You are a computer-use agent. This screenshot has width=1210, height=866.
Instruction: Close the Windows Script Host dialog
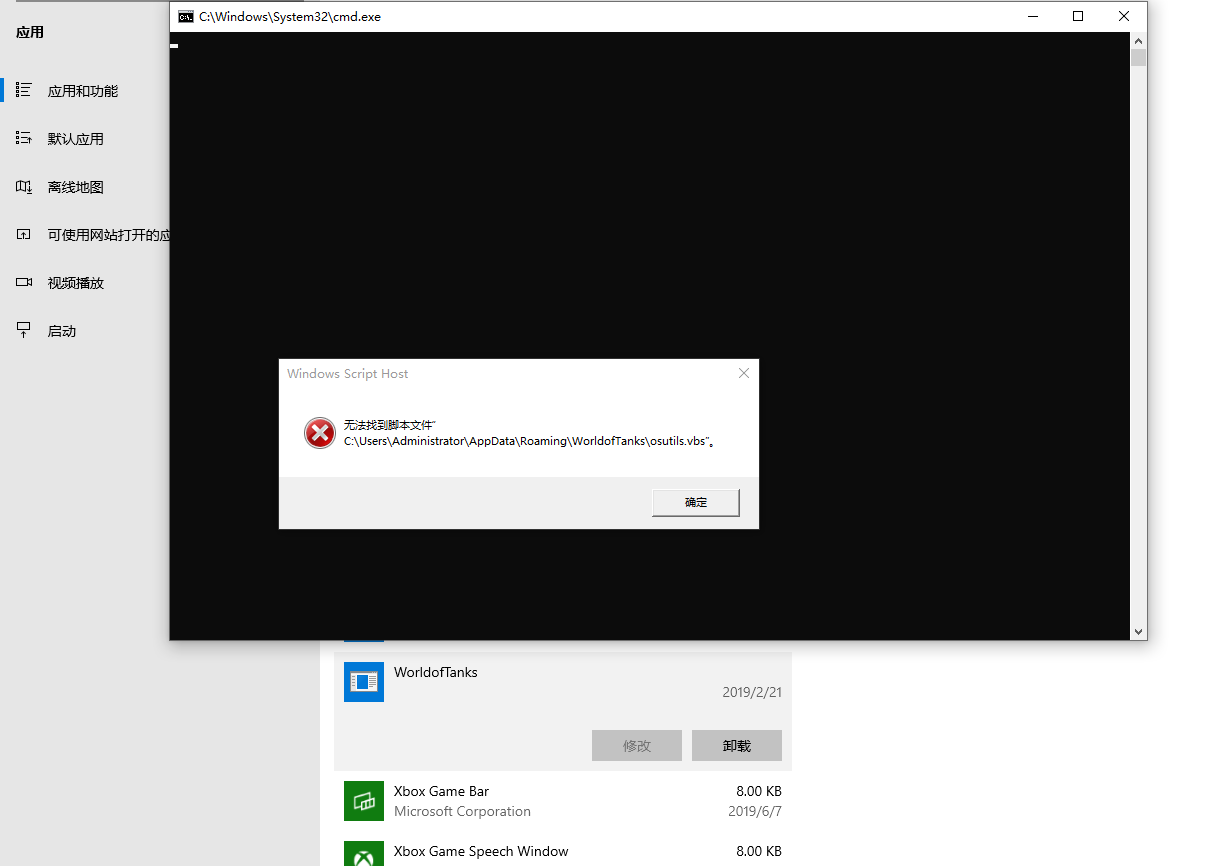pos(743,374)
